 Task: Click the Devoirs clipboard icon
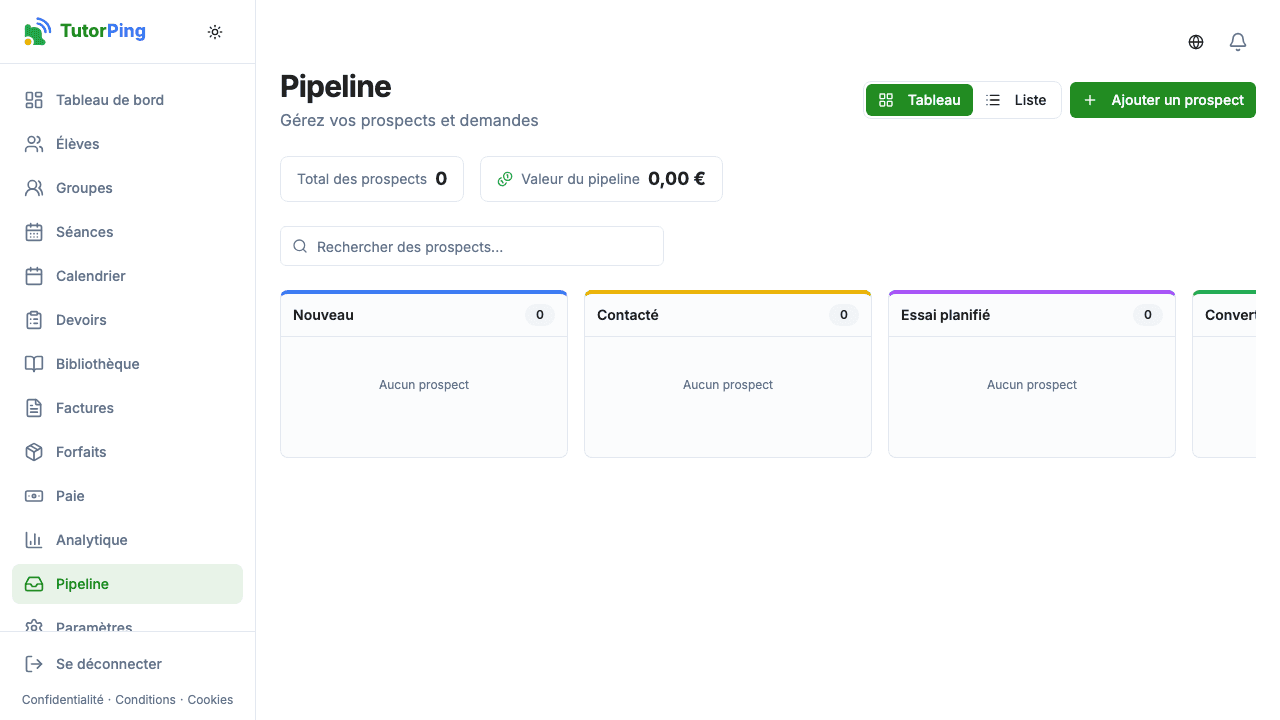point(34,320)
